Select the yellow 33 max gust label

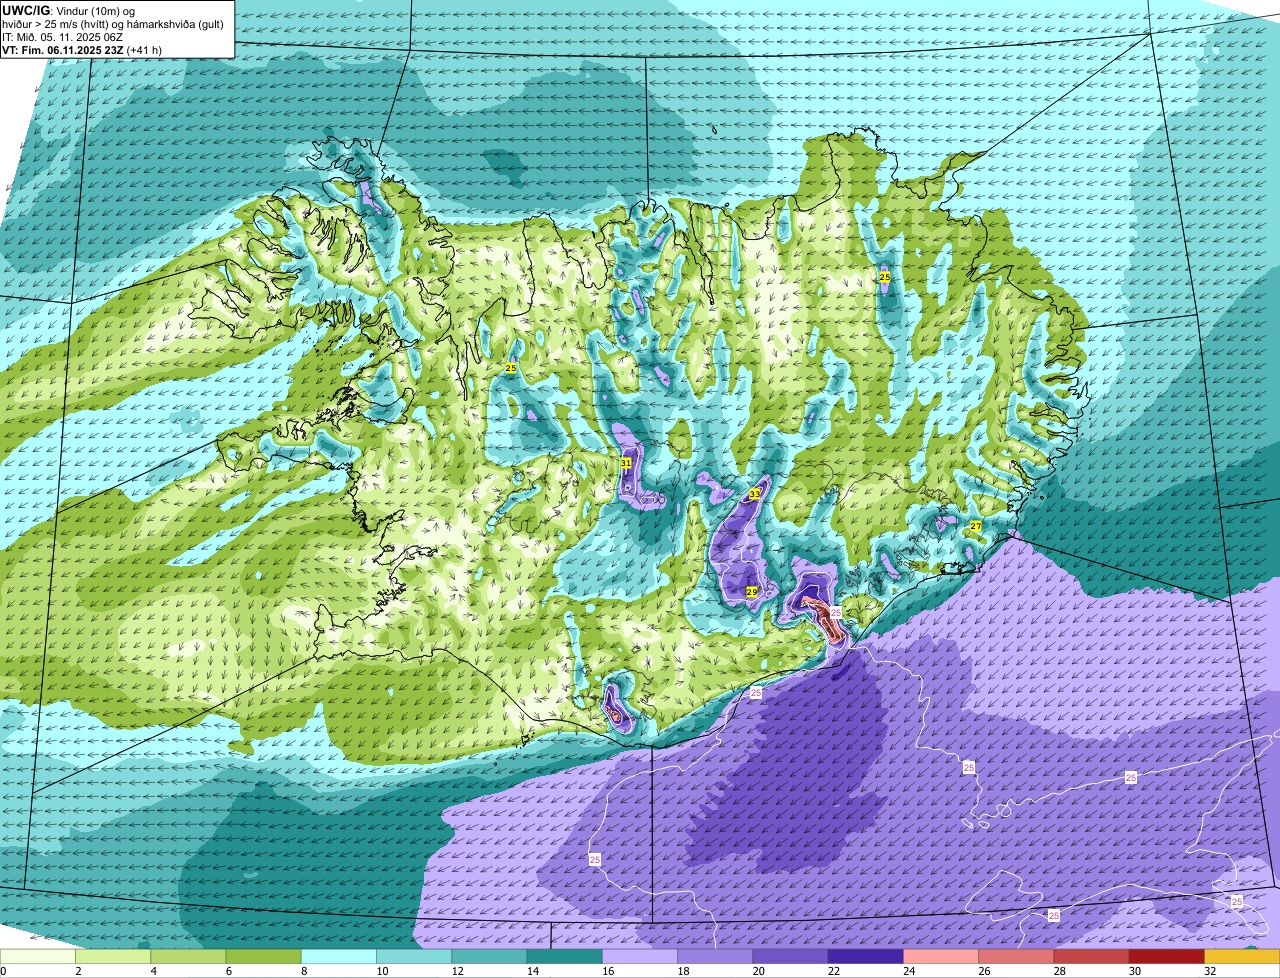coord(755,494)
